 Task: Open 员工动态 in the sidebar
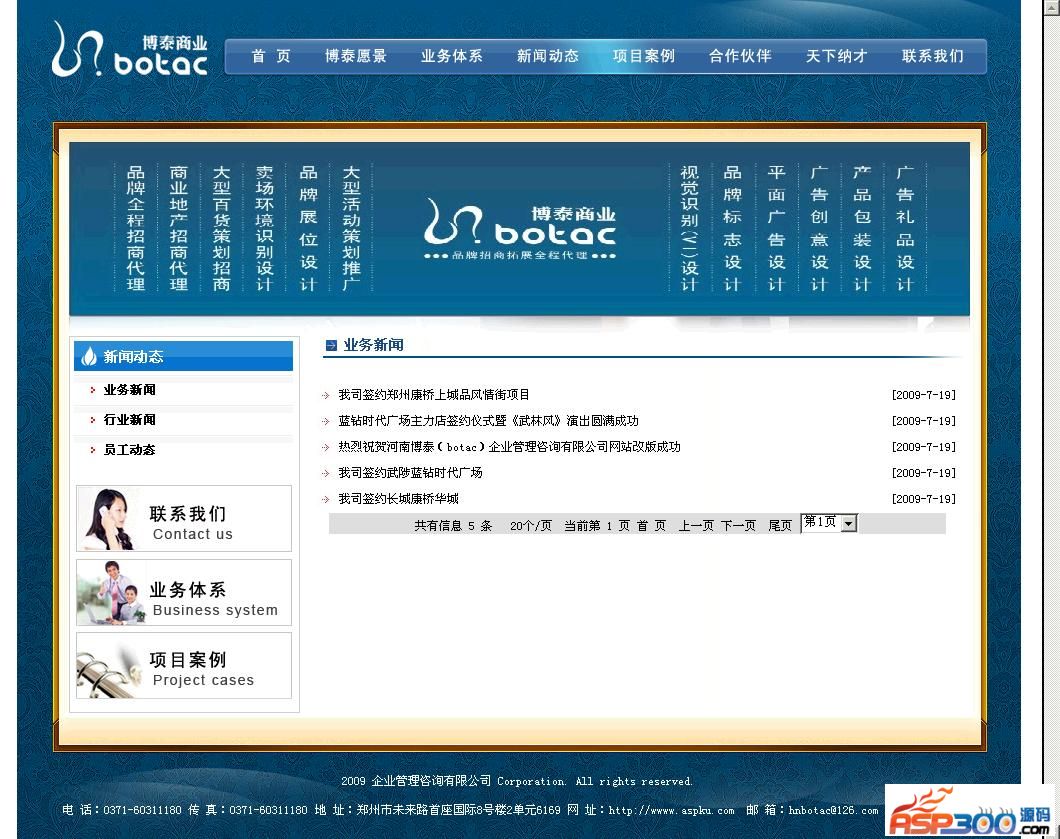(x=130, y=450)
